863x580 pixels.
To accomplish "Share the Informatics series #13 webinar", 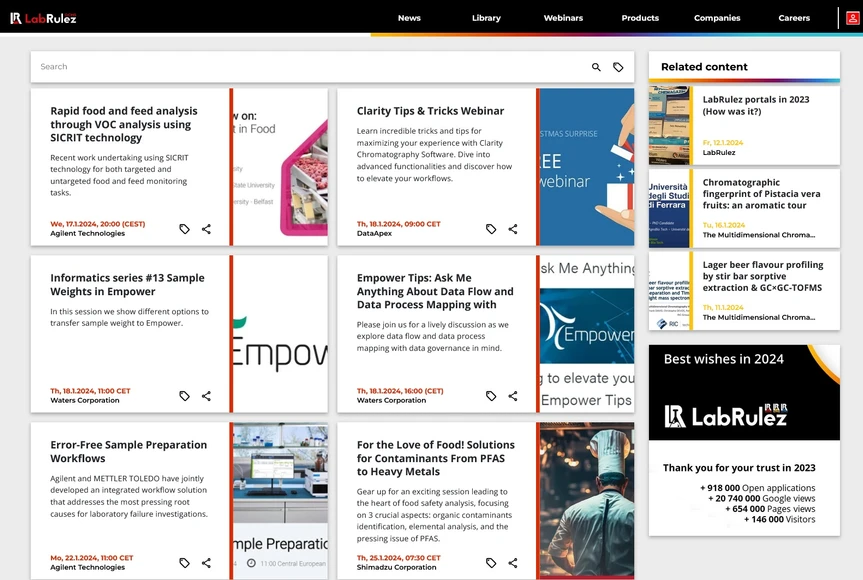I will click(x=206, y=396).
